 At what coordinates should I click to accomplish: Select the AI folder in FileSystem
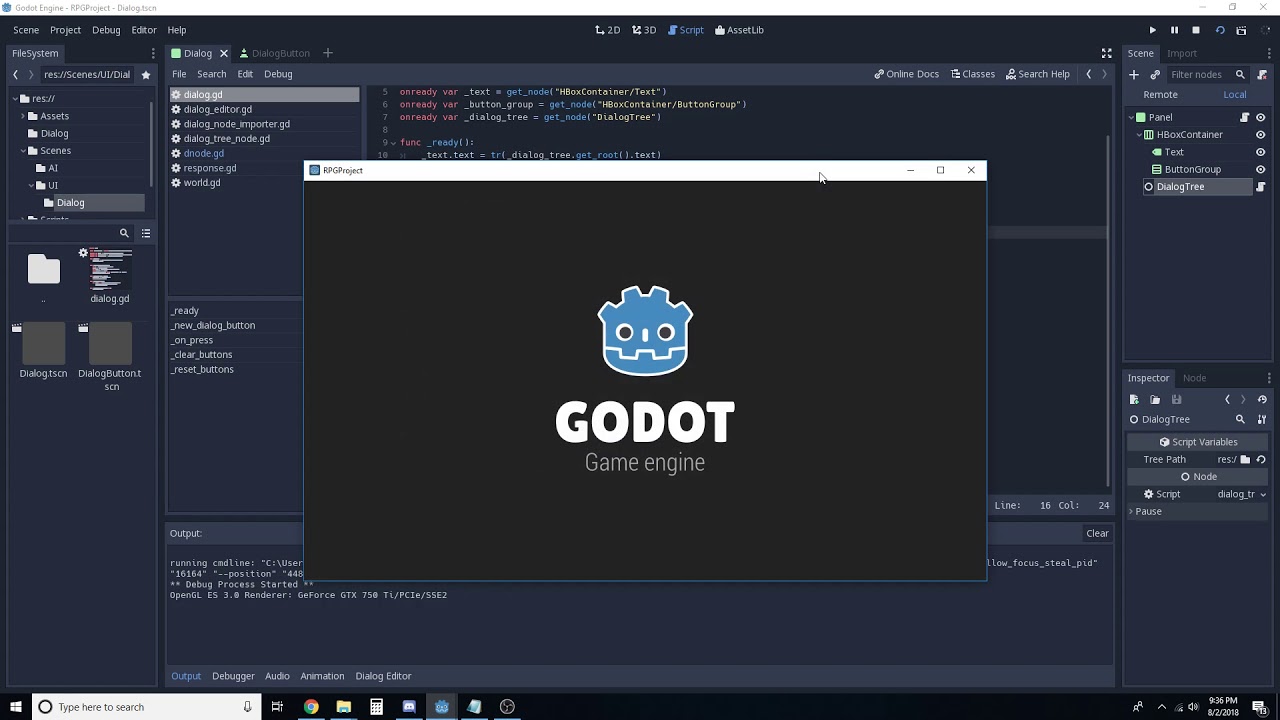pyautogui.click(x=53, y=168)
